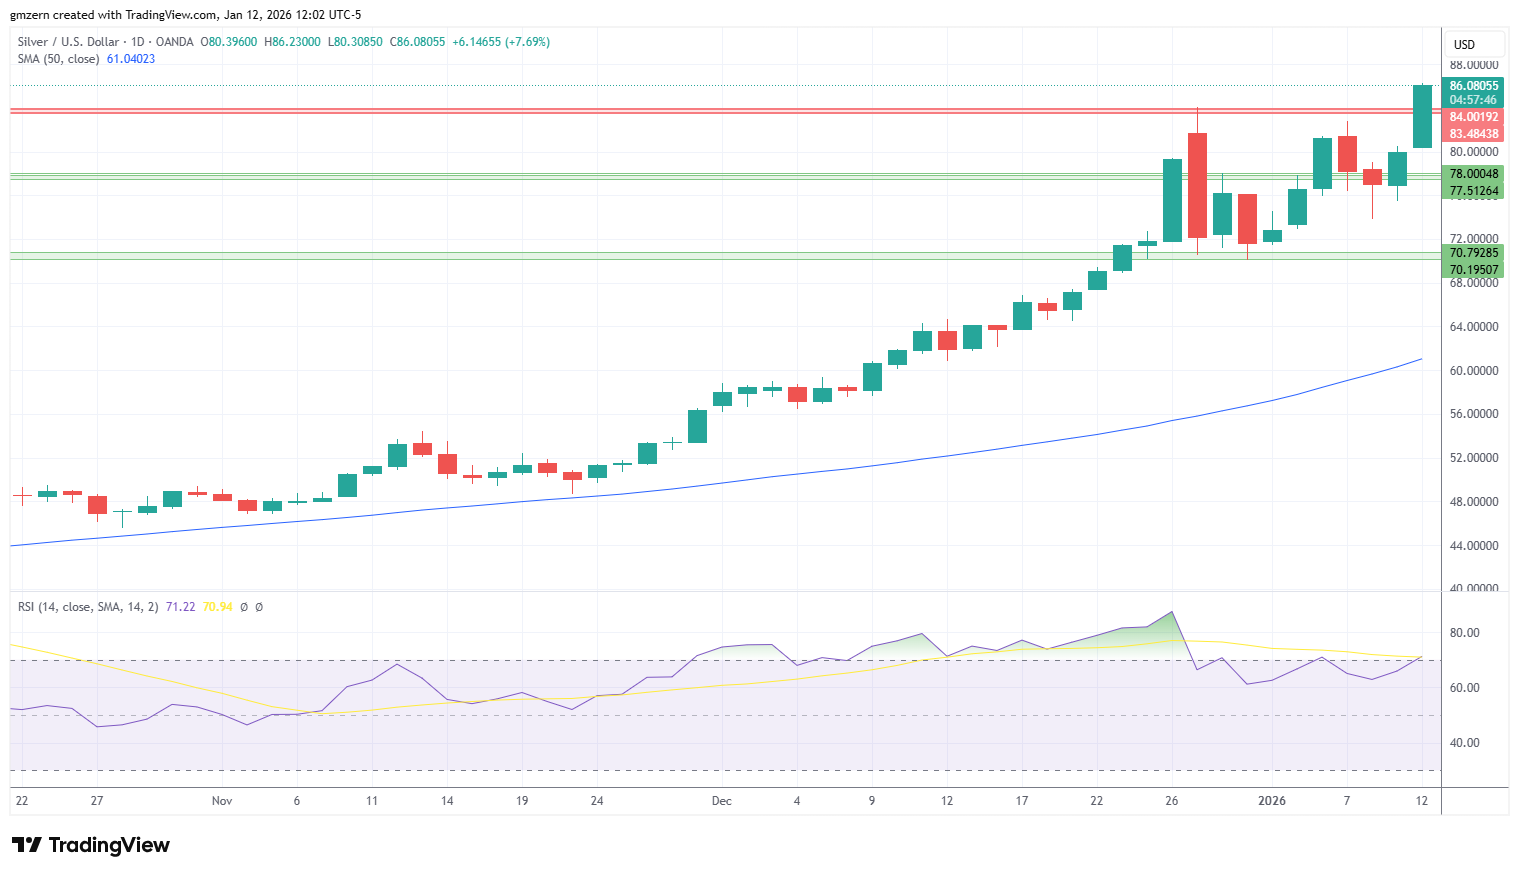Click the 52.00000 price axis tick

(x=1474, y=458)
